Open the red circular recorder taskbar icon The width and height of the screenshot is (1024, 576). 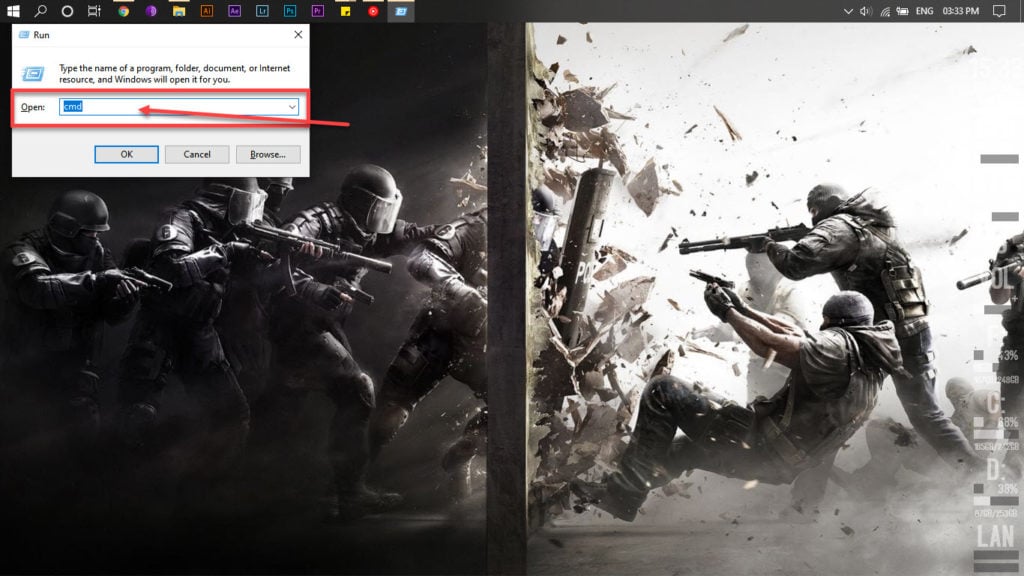tap(373, 11)
